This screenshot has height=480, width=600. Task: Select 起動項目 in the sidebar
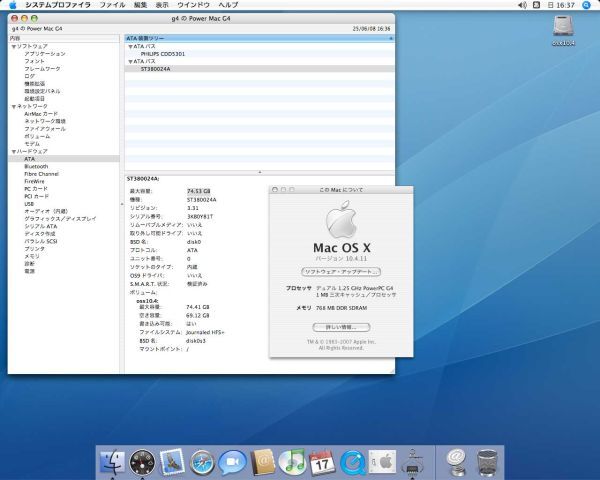34,99
